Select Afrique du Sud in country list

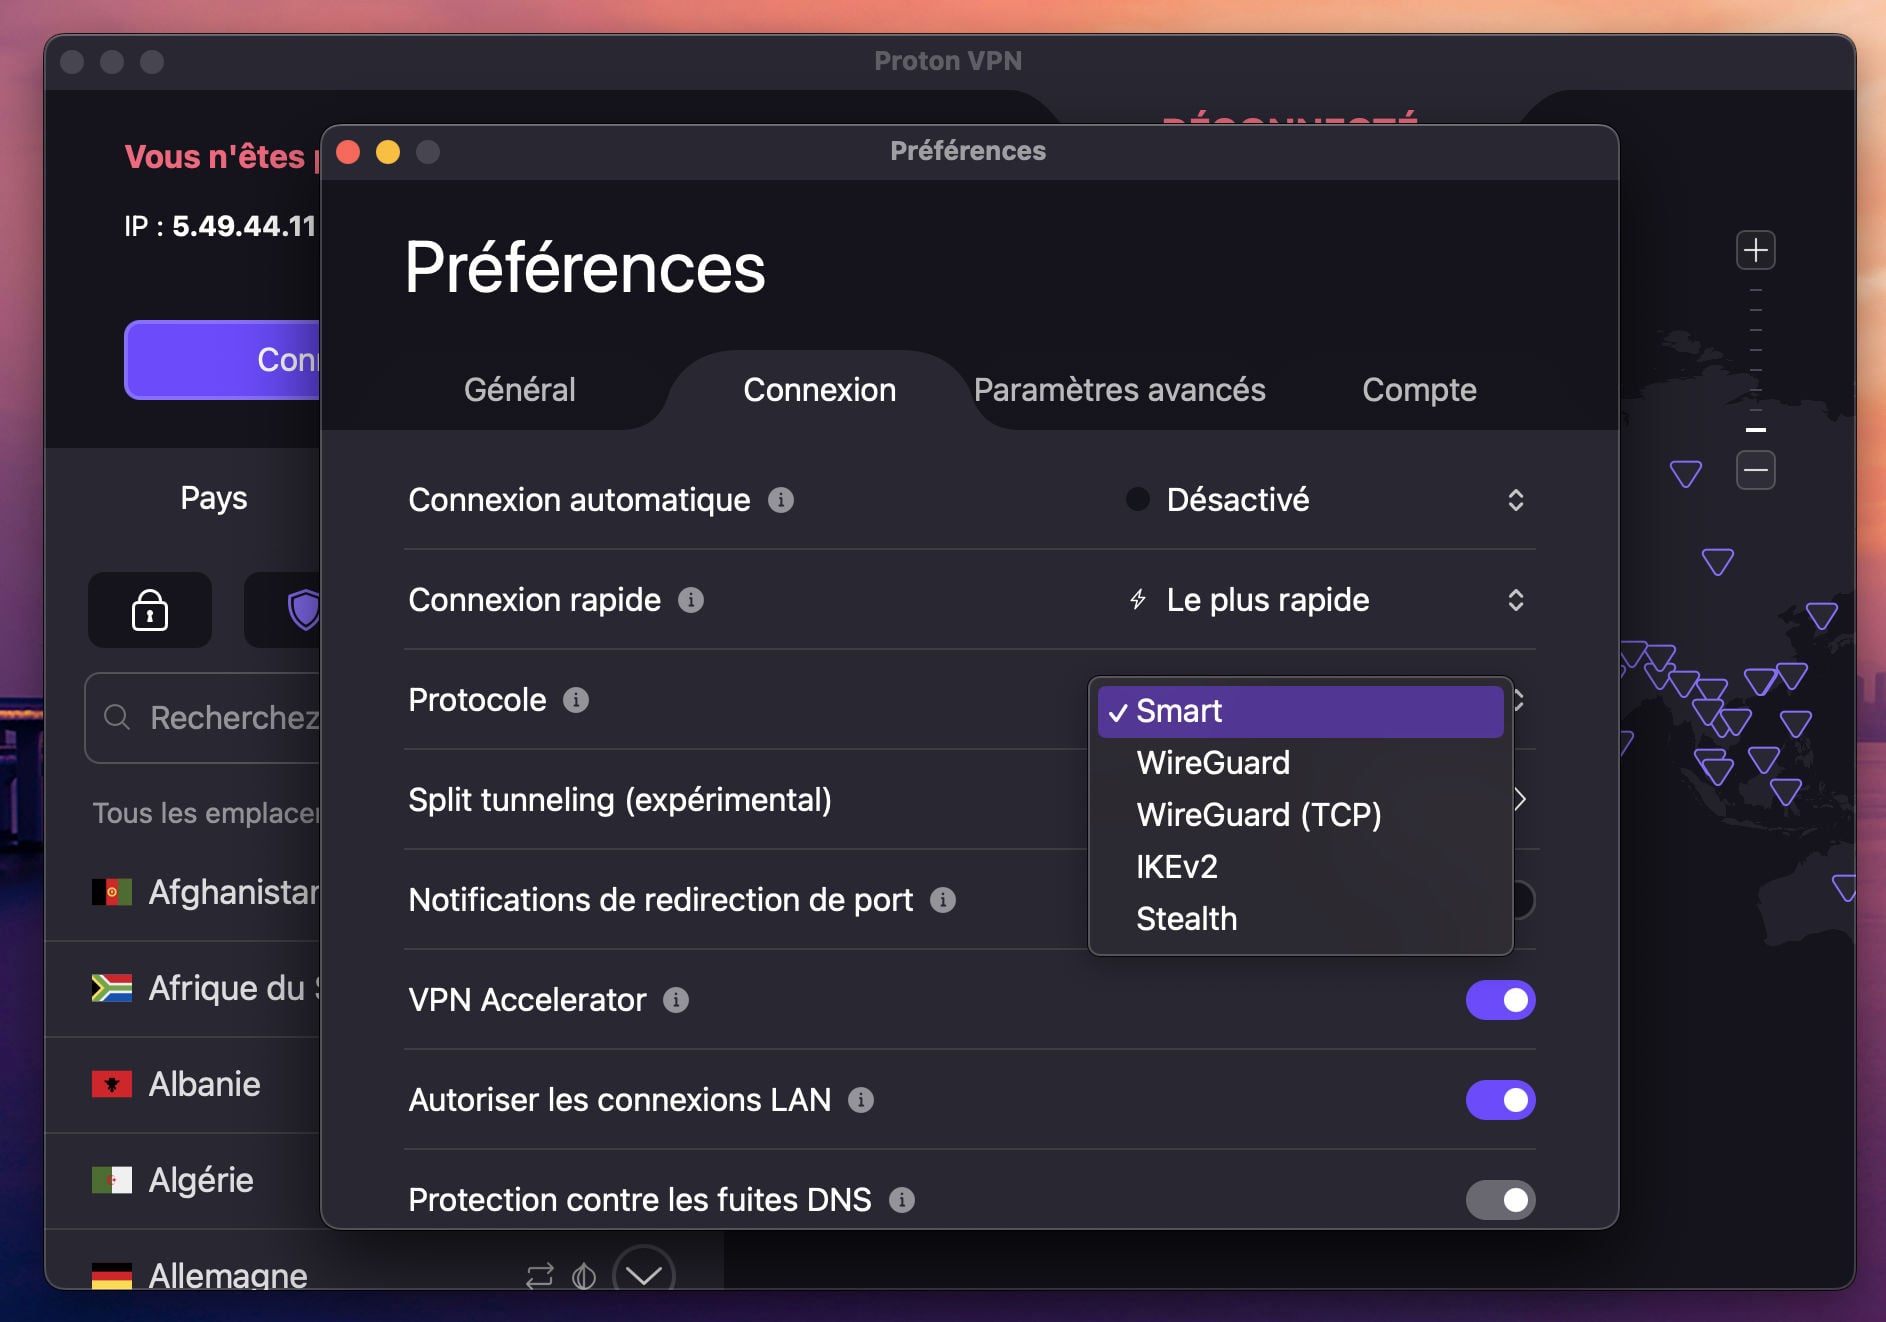pyautogui.click(x=183, y=988)
